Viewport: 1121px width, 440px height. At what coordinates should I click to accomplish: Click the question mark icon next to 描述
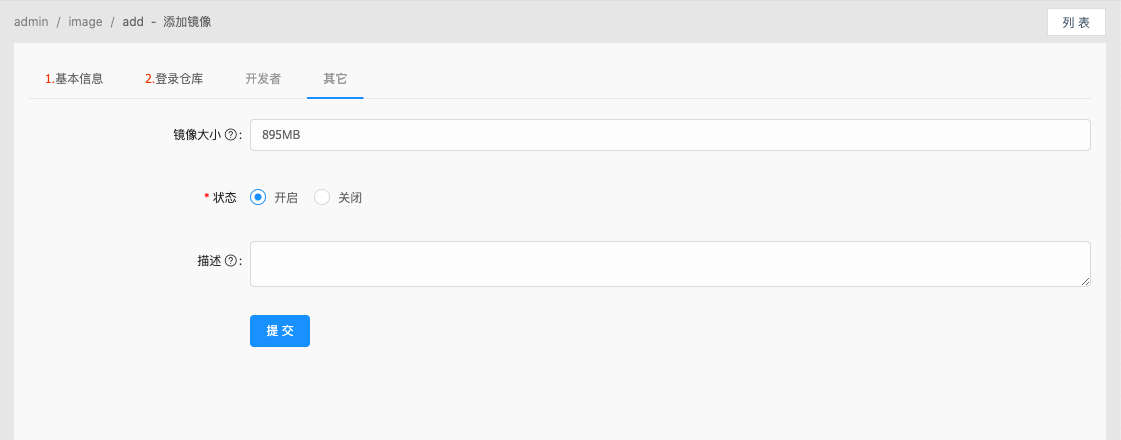pos(230,261)
